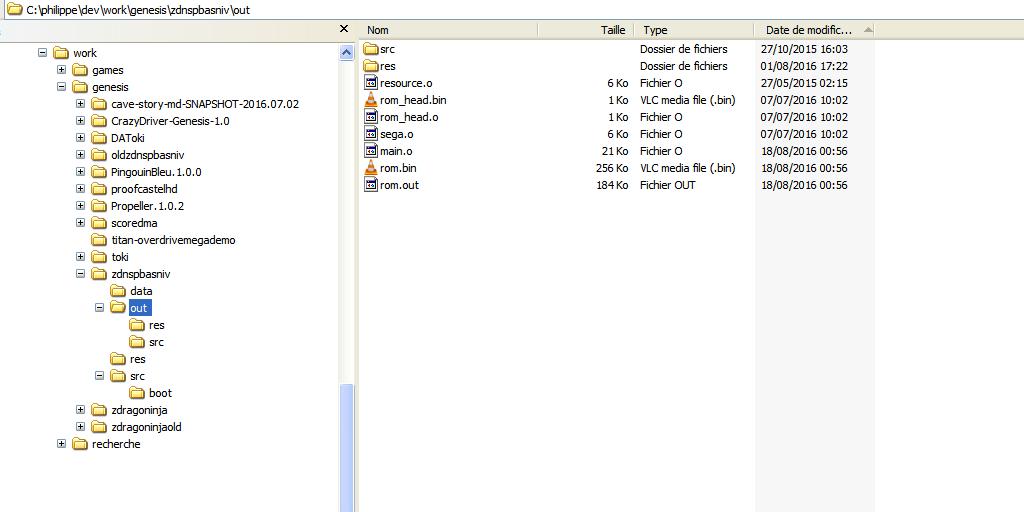Image resolution: width=1024 pixels, height=512 pixels.
Task: Click the VLC cone icon for rom_head.bin
Action: 370,100
